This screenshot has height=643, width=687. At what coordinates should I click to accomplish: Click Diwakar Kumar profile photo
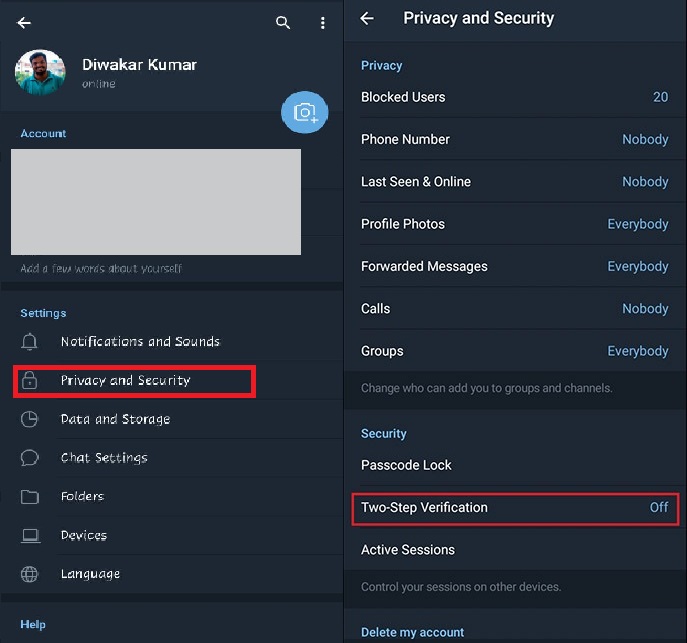click(x=41, y=73)
